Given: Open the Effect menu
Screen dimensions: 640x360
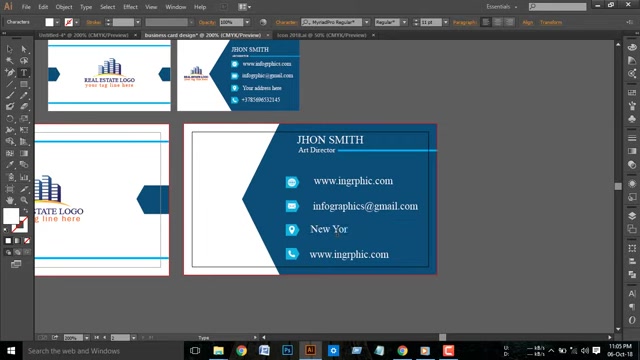Looking at the screenshot, I should click(x=130, y=7).
